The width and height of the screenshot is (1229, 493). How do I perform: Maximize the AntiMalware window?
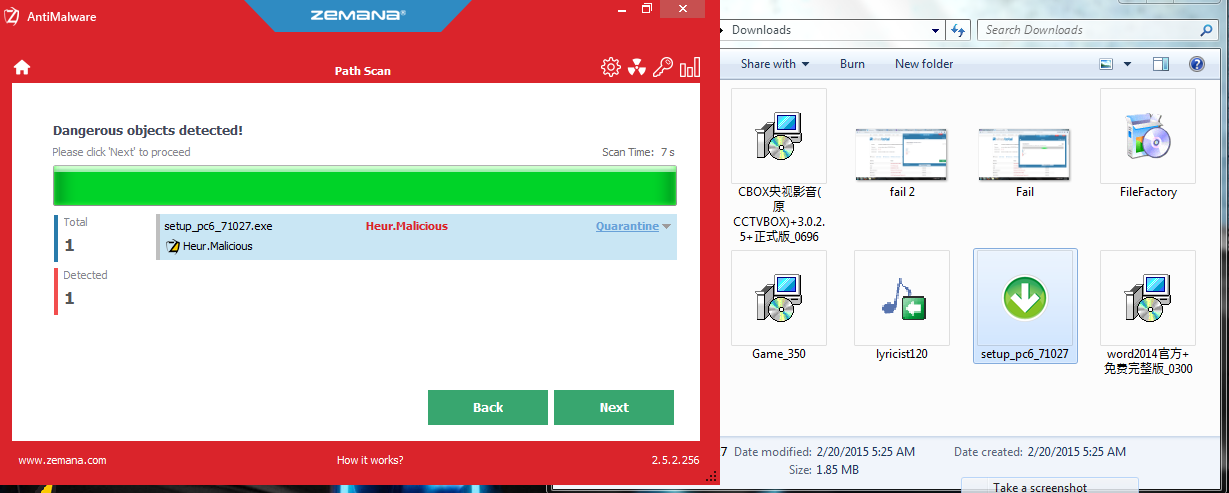(x=647, y=9)
